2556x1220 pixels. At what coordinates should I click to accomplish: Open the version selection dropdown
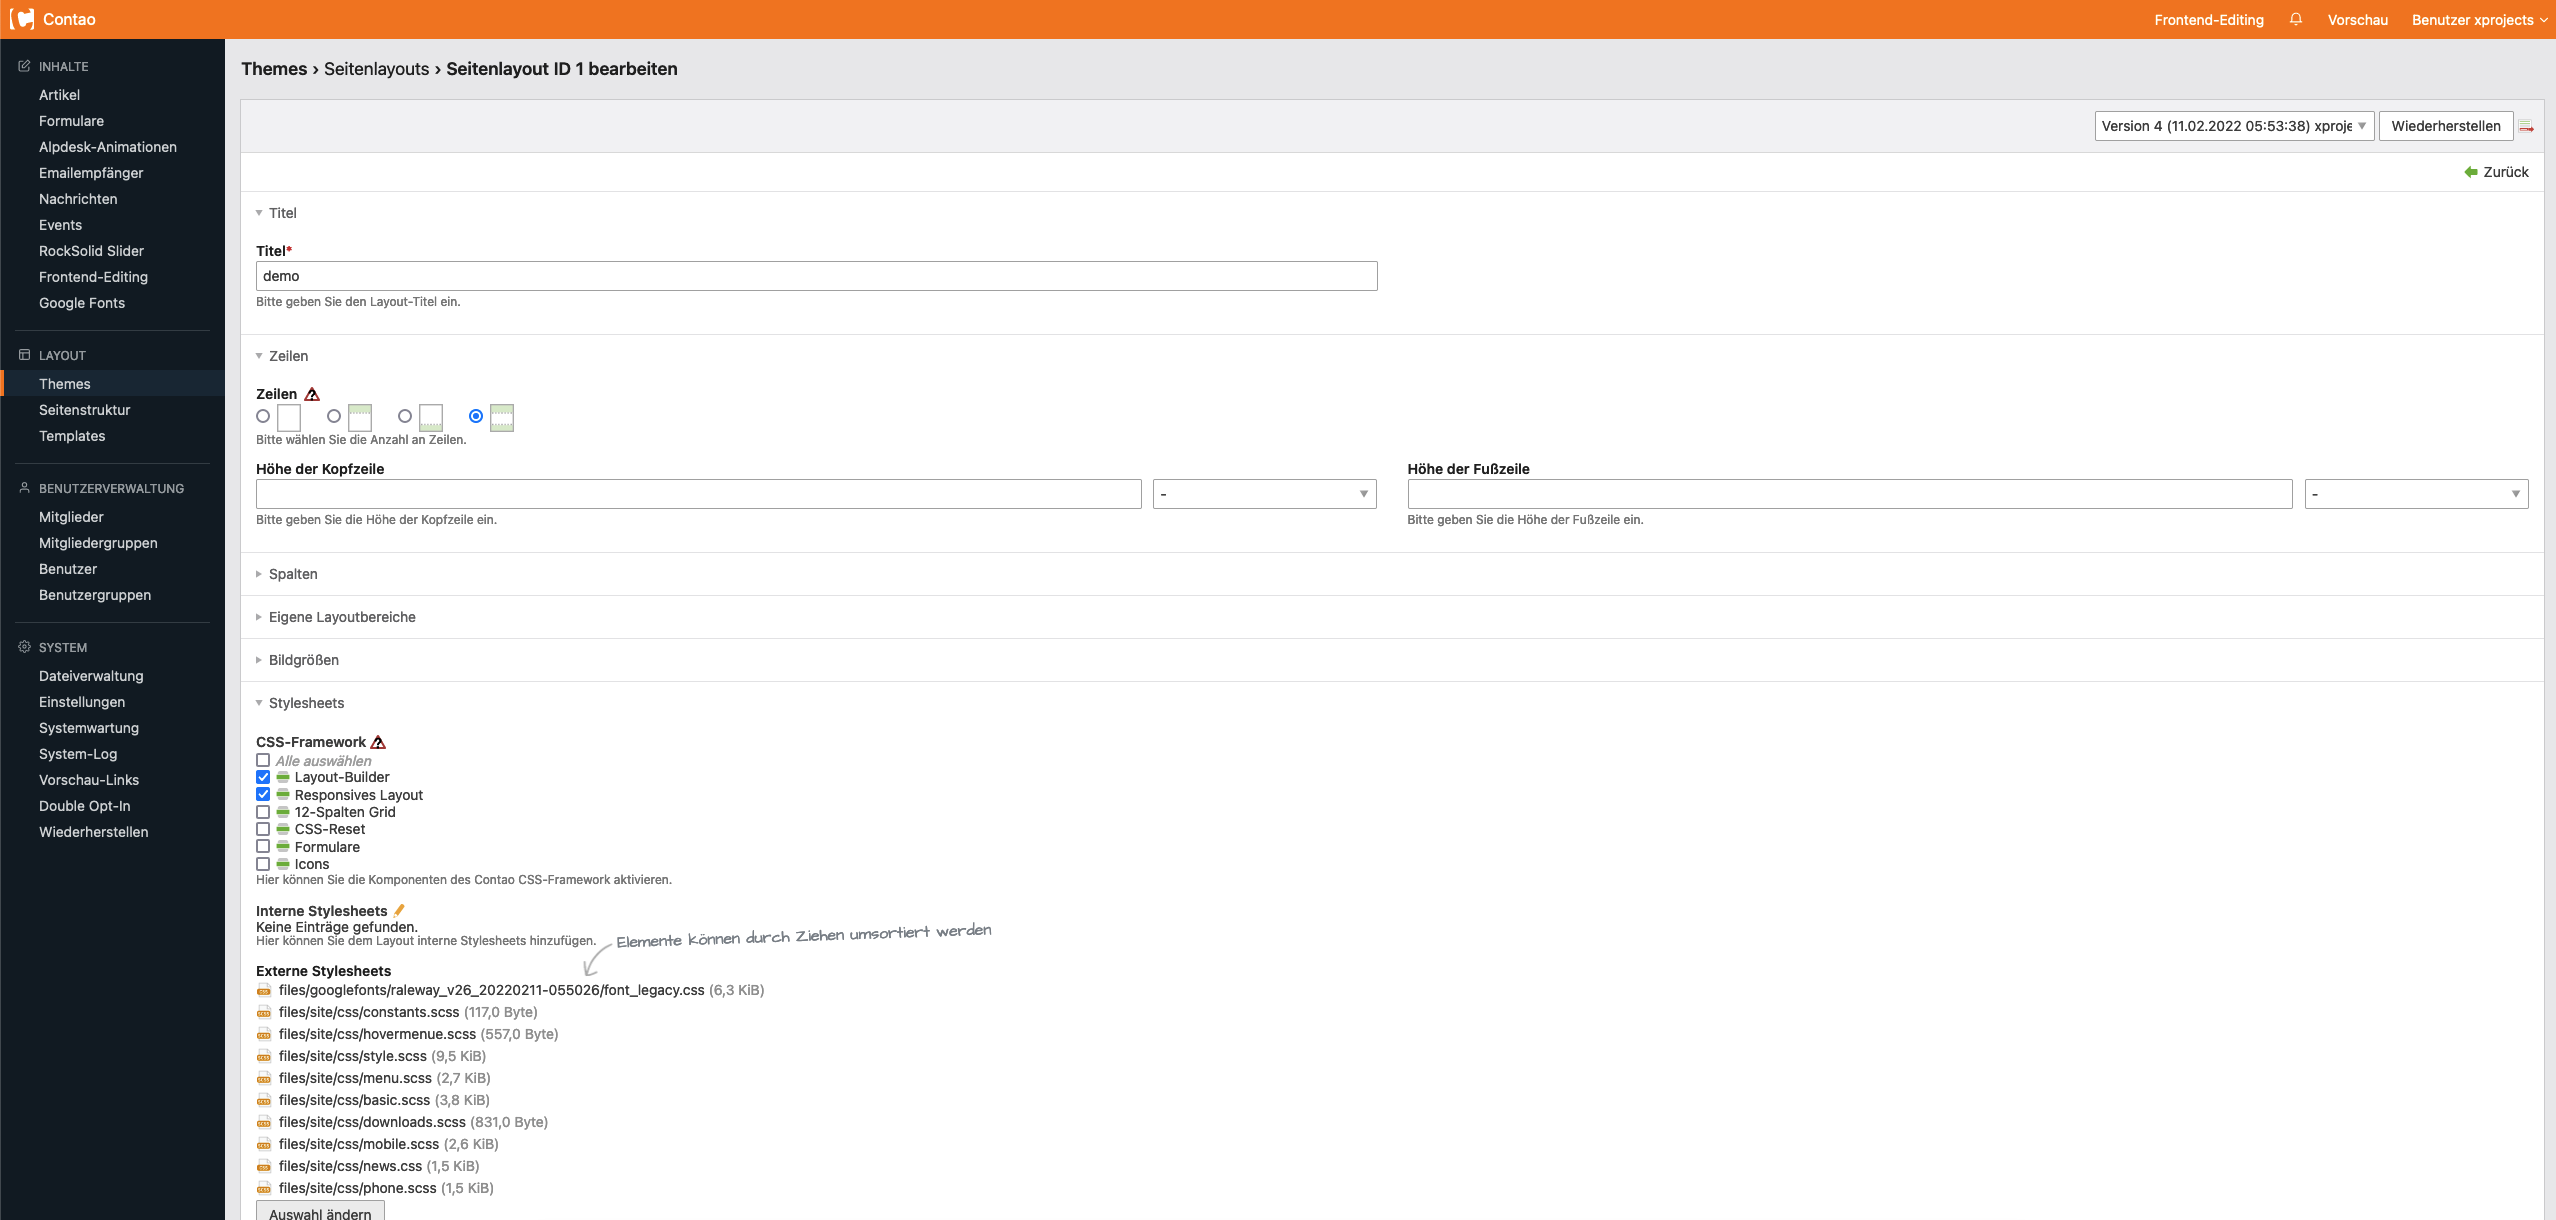pyautogui.click(x=2233, y=126)
